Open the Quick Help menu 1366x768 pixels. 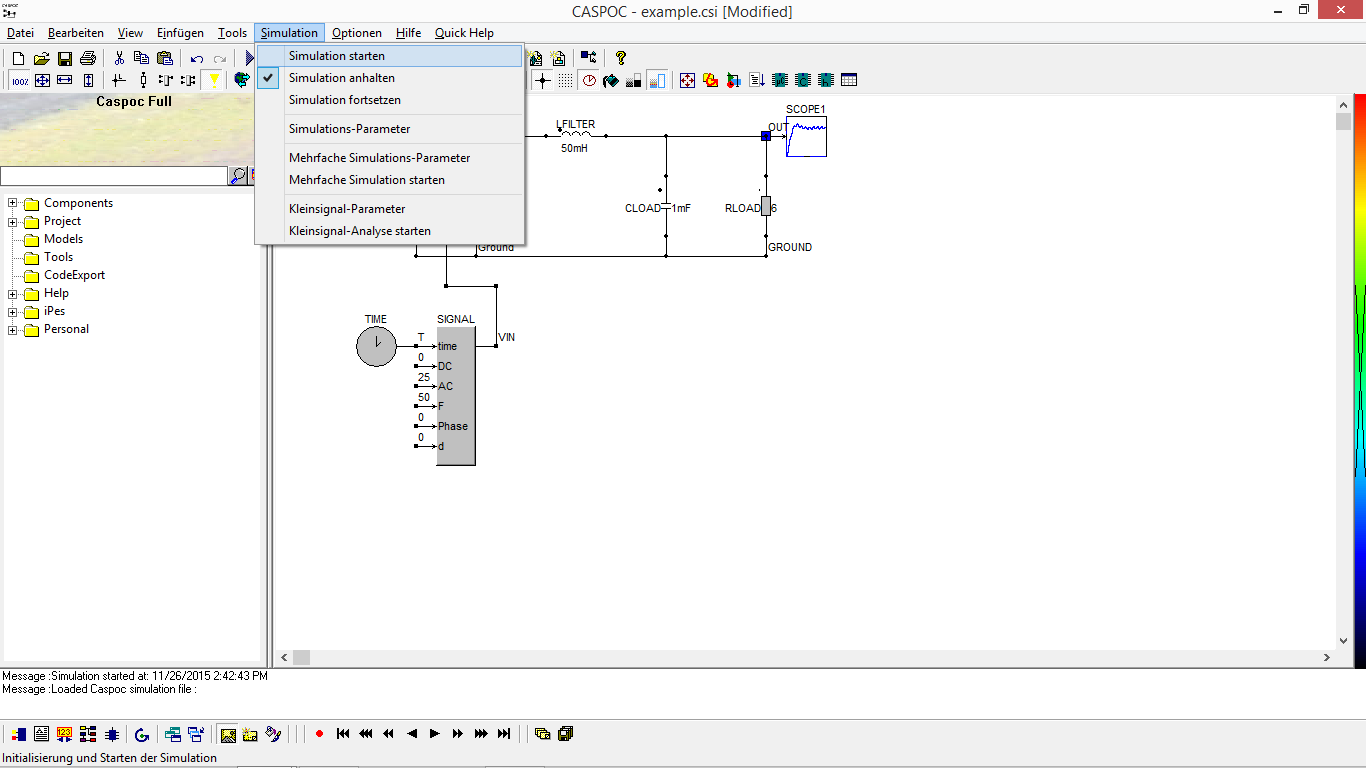[x=464, y=33]
